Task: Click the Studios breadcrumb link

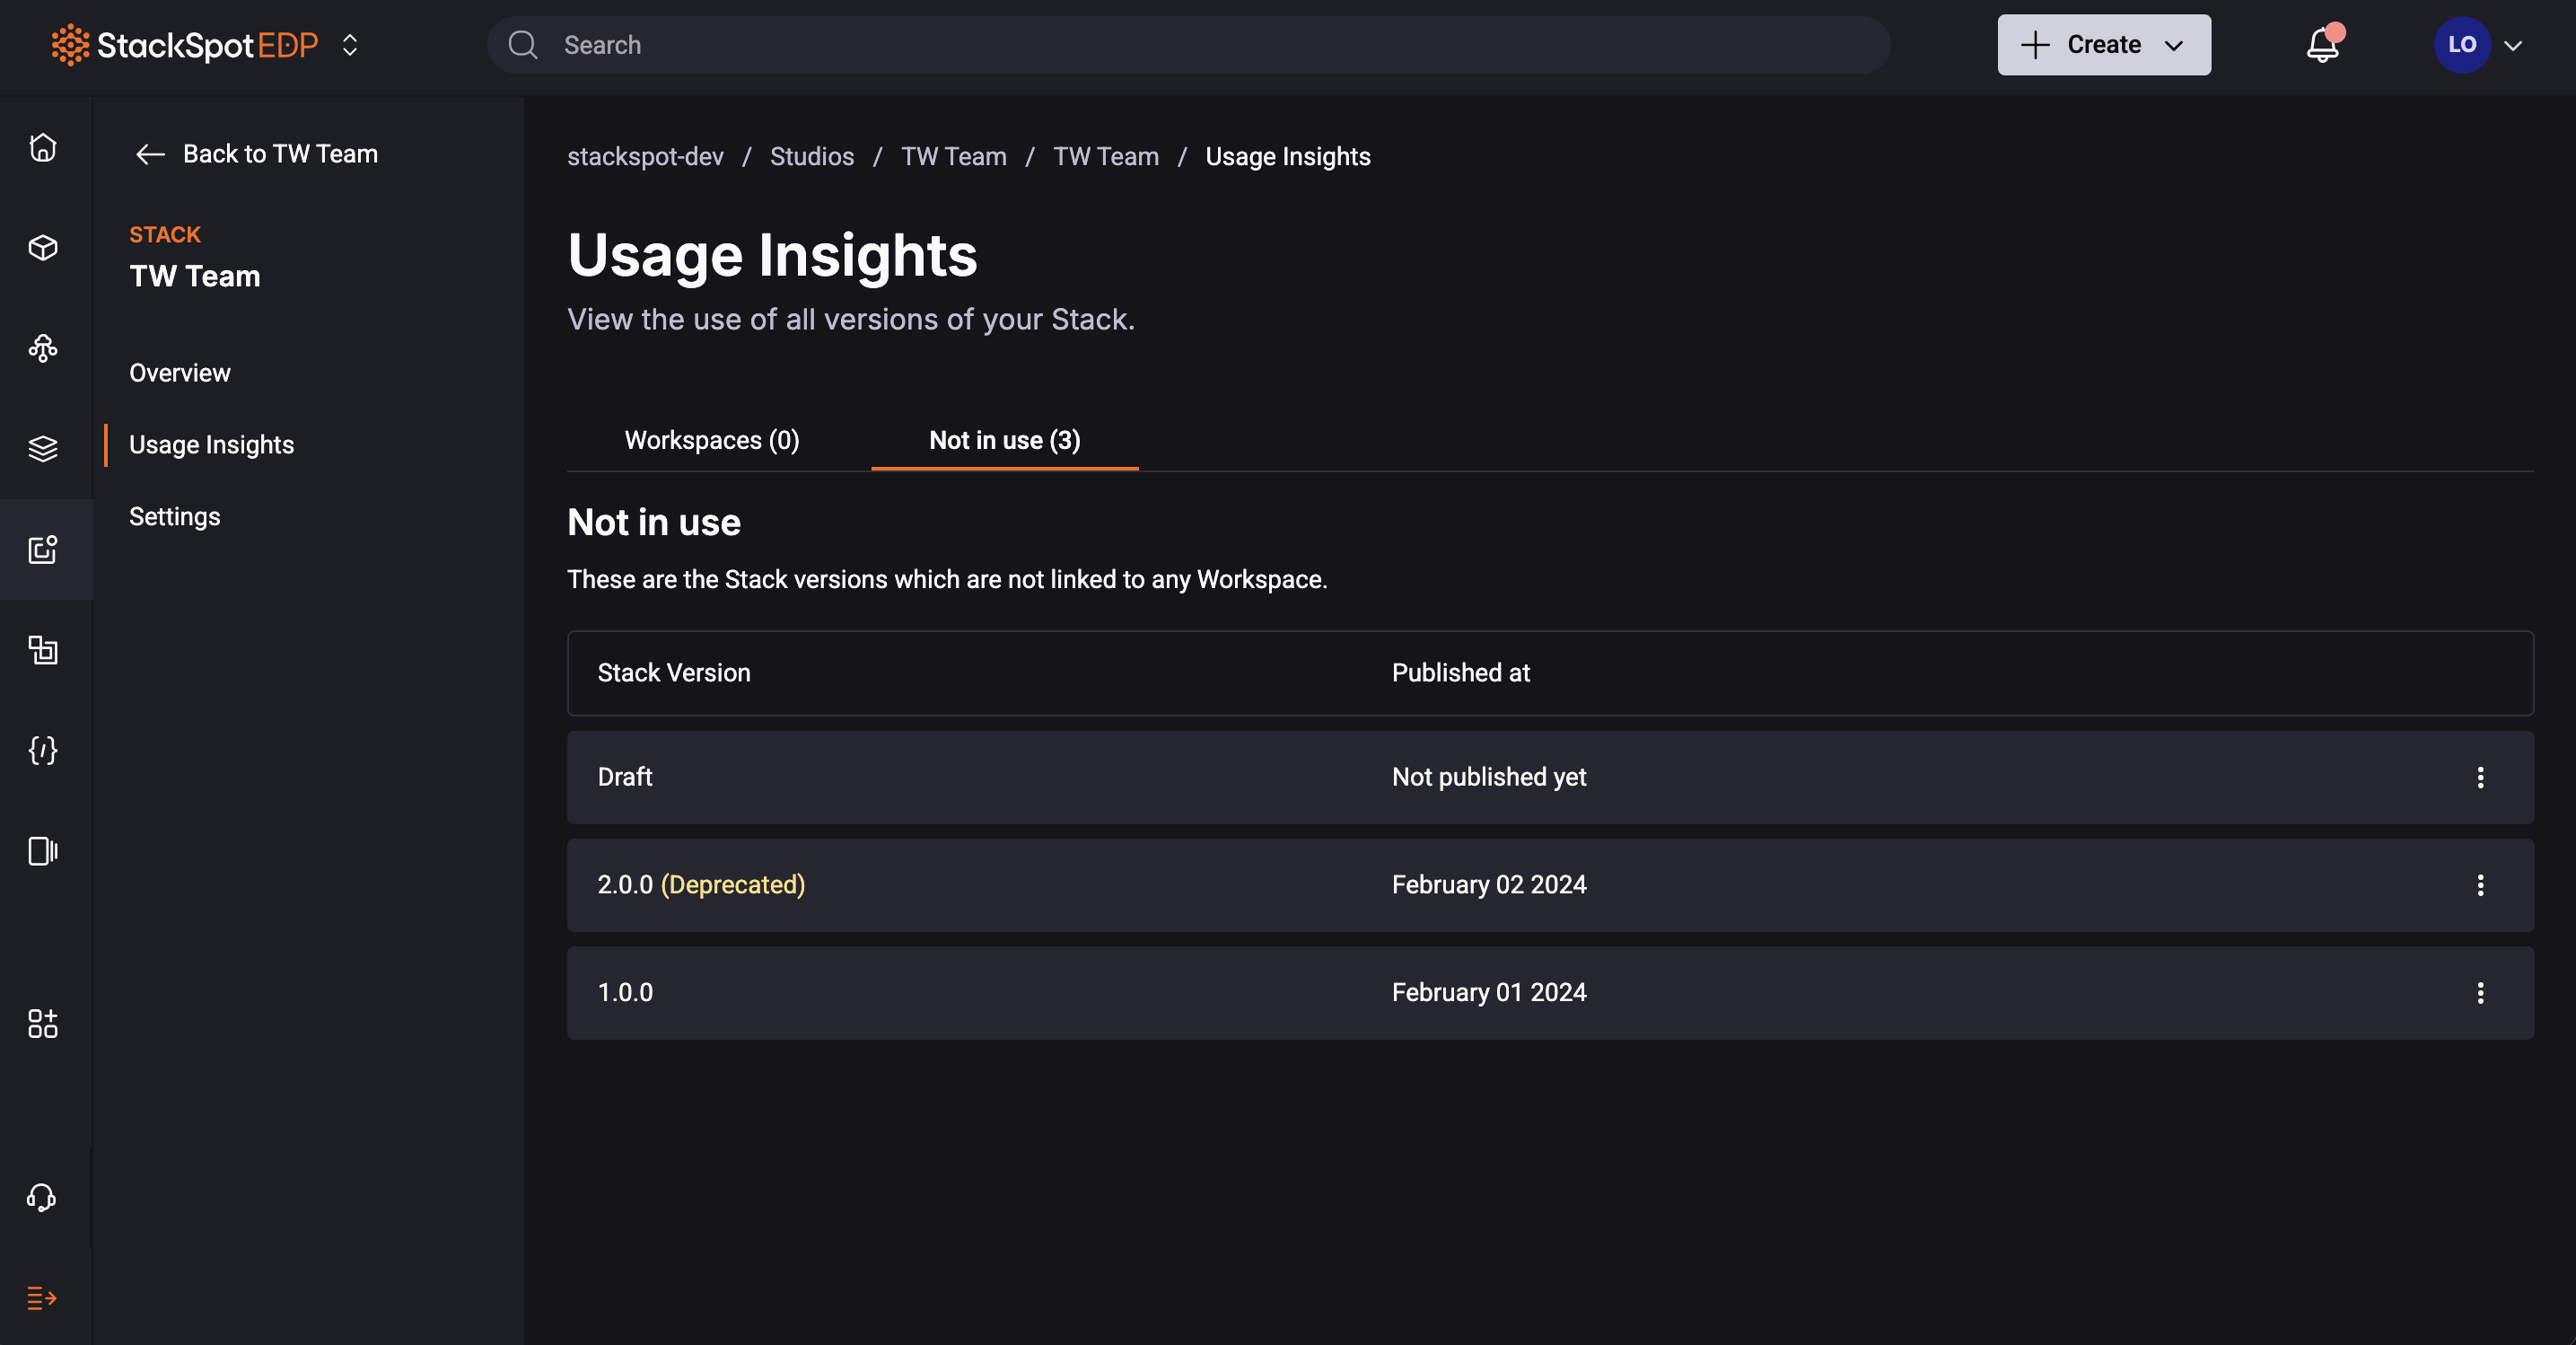Action: click(812, 157)
